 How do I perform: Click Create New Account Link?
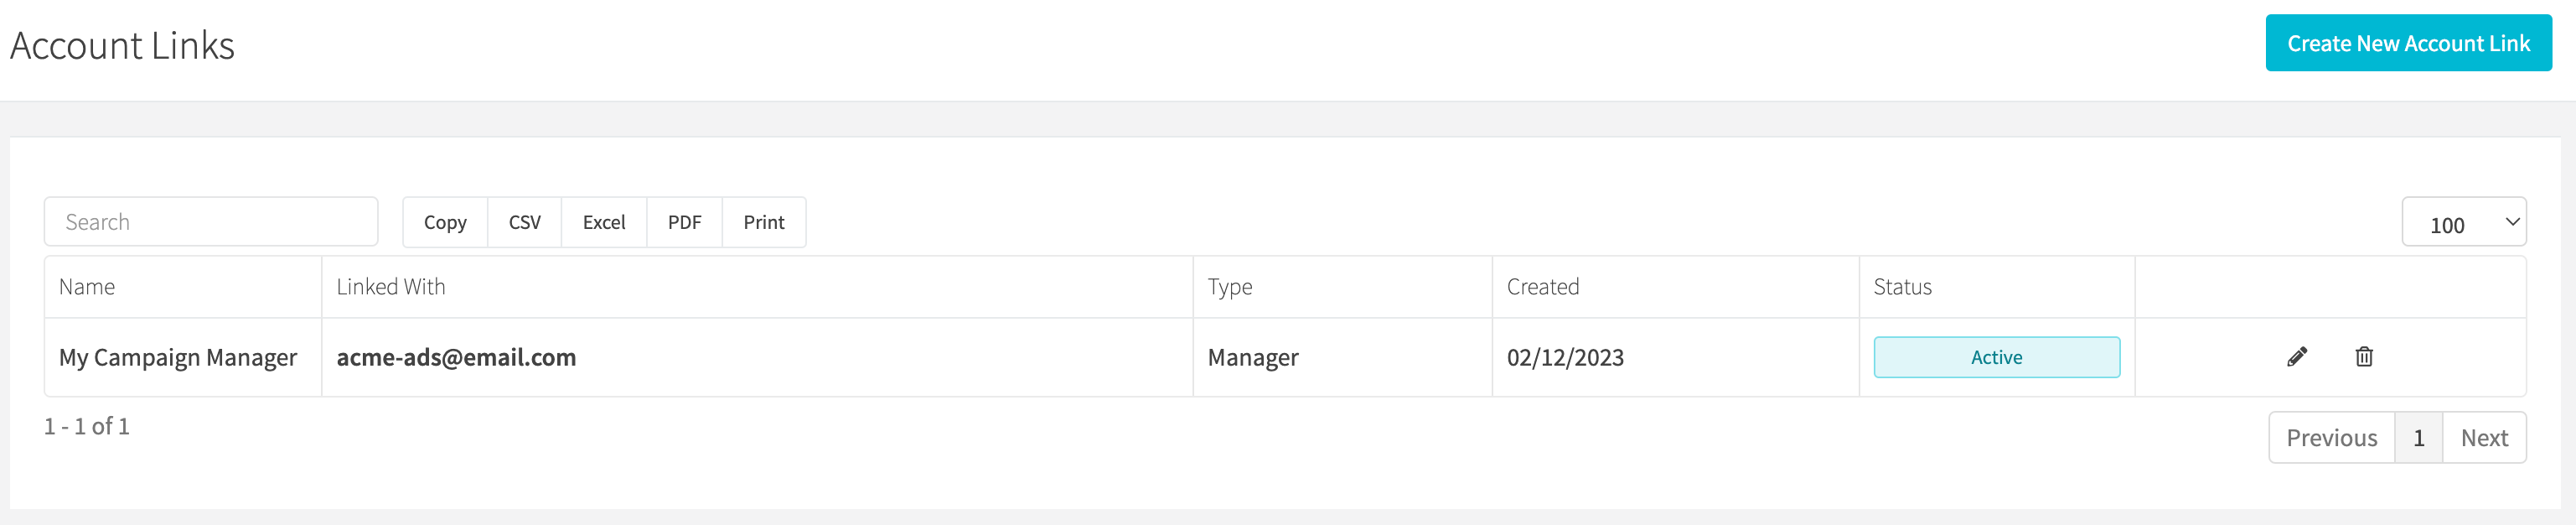pyautogui.click(x=2407, y=43)
